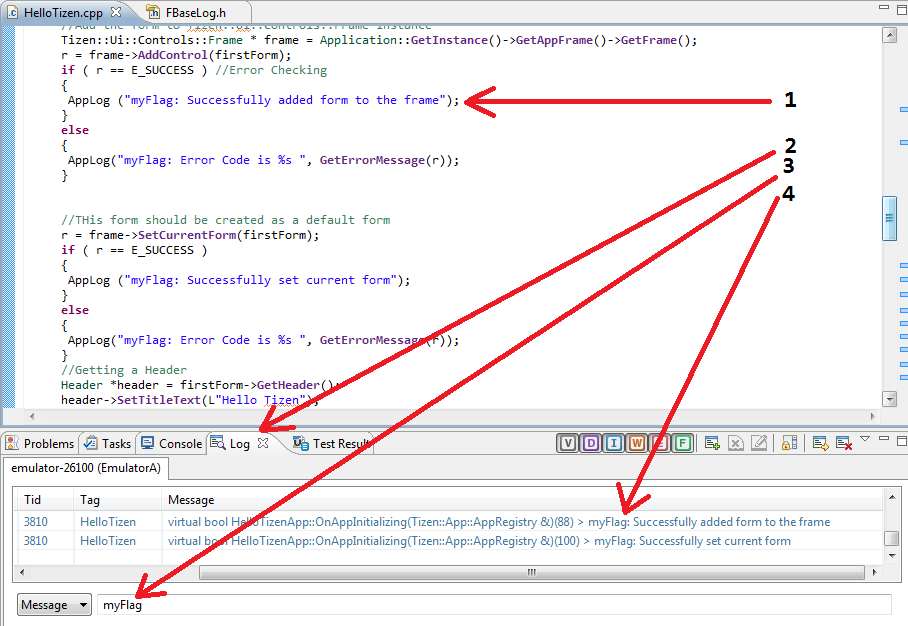This screenshot has height=626, width=908.
Task: Click the edit log tab icon
Action: [x=759, y=444]
